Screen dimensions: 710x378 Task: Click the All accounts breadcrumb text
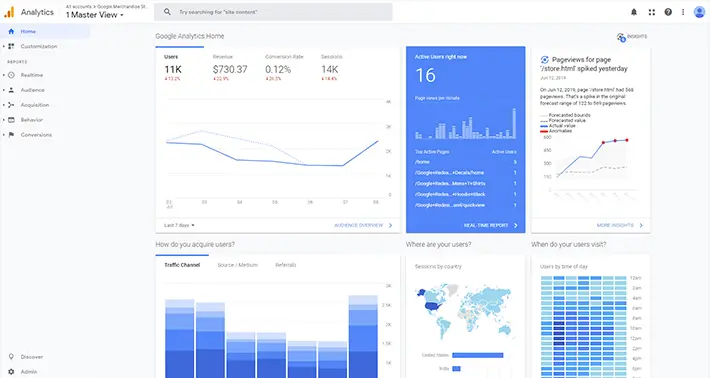tap(107, 7)
